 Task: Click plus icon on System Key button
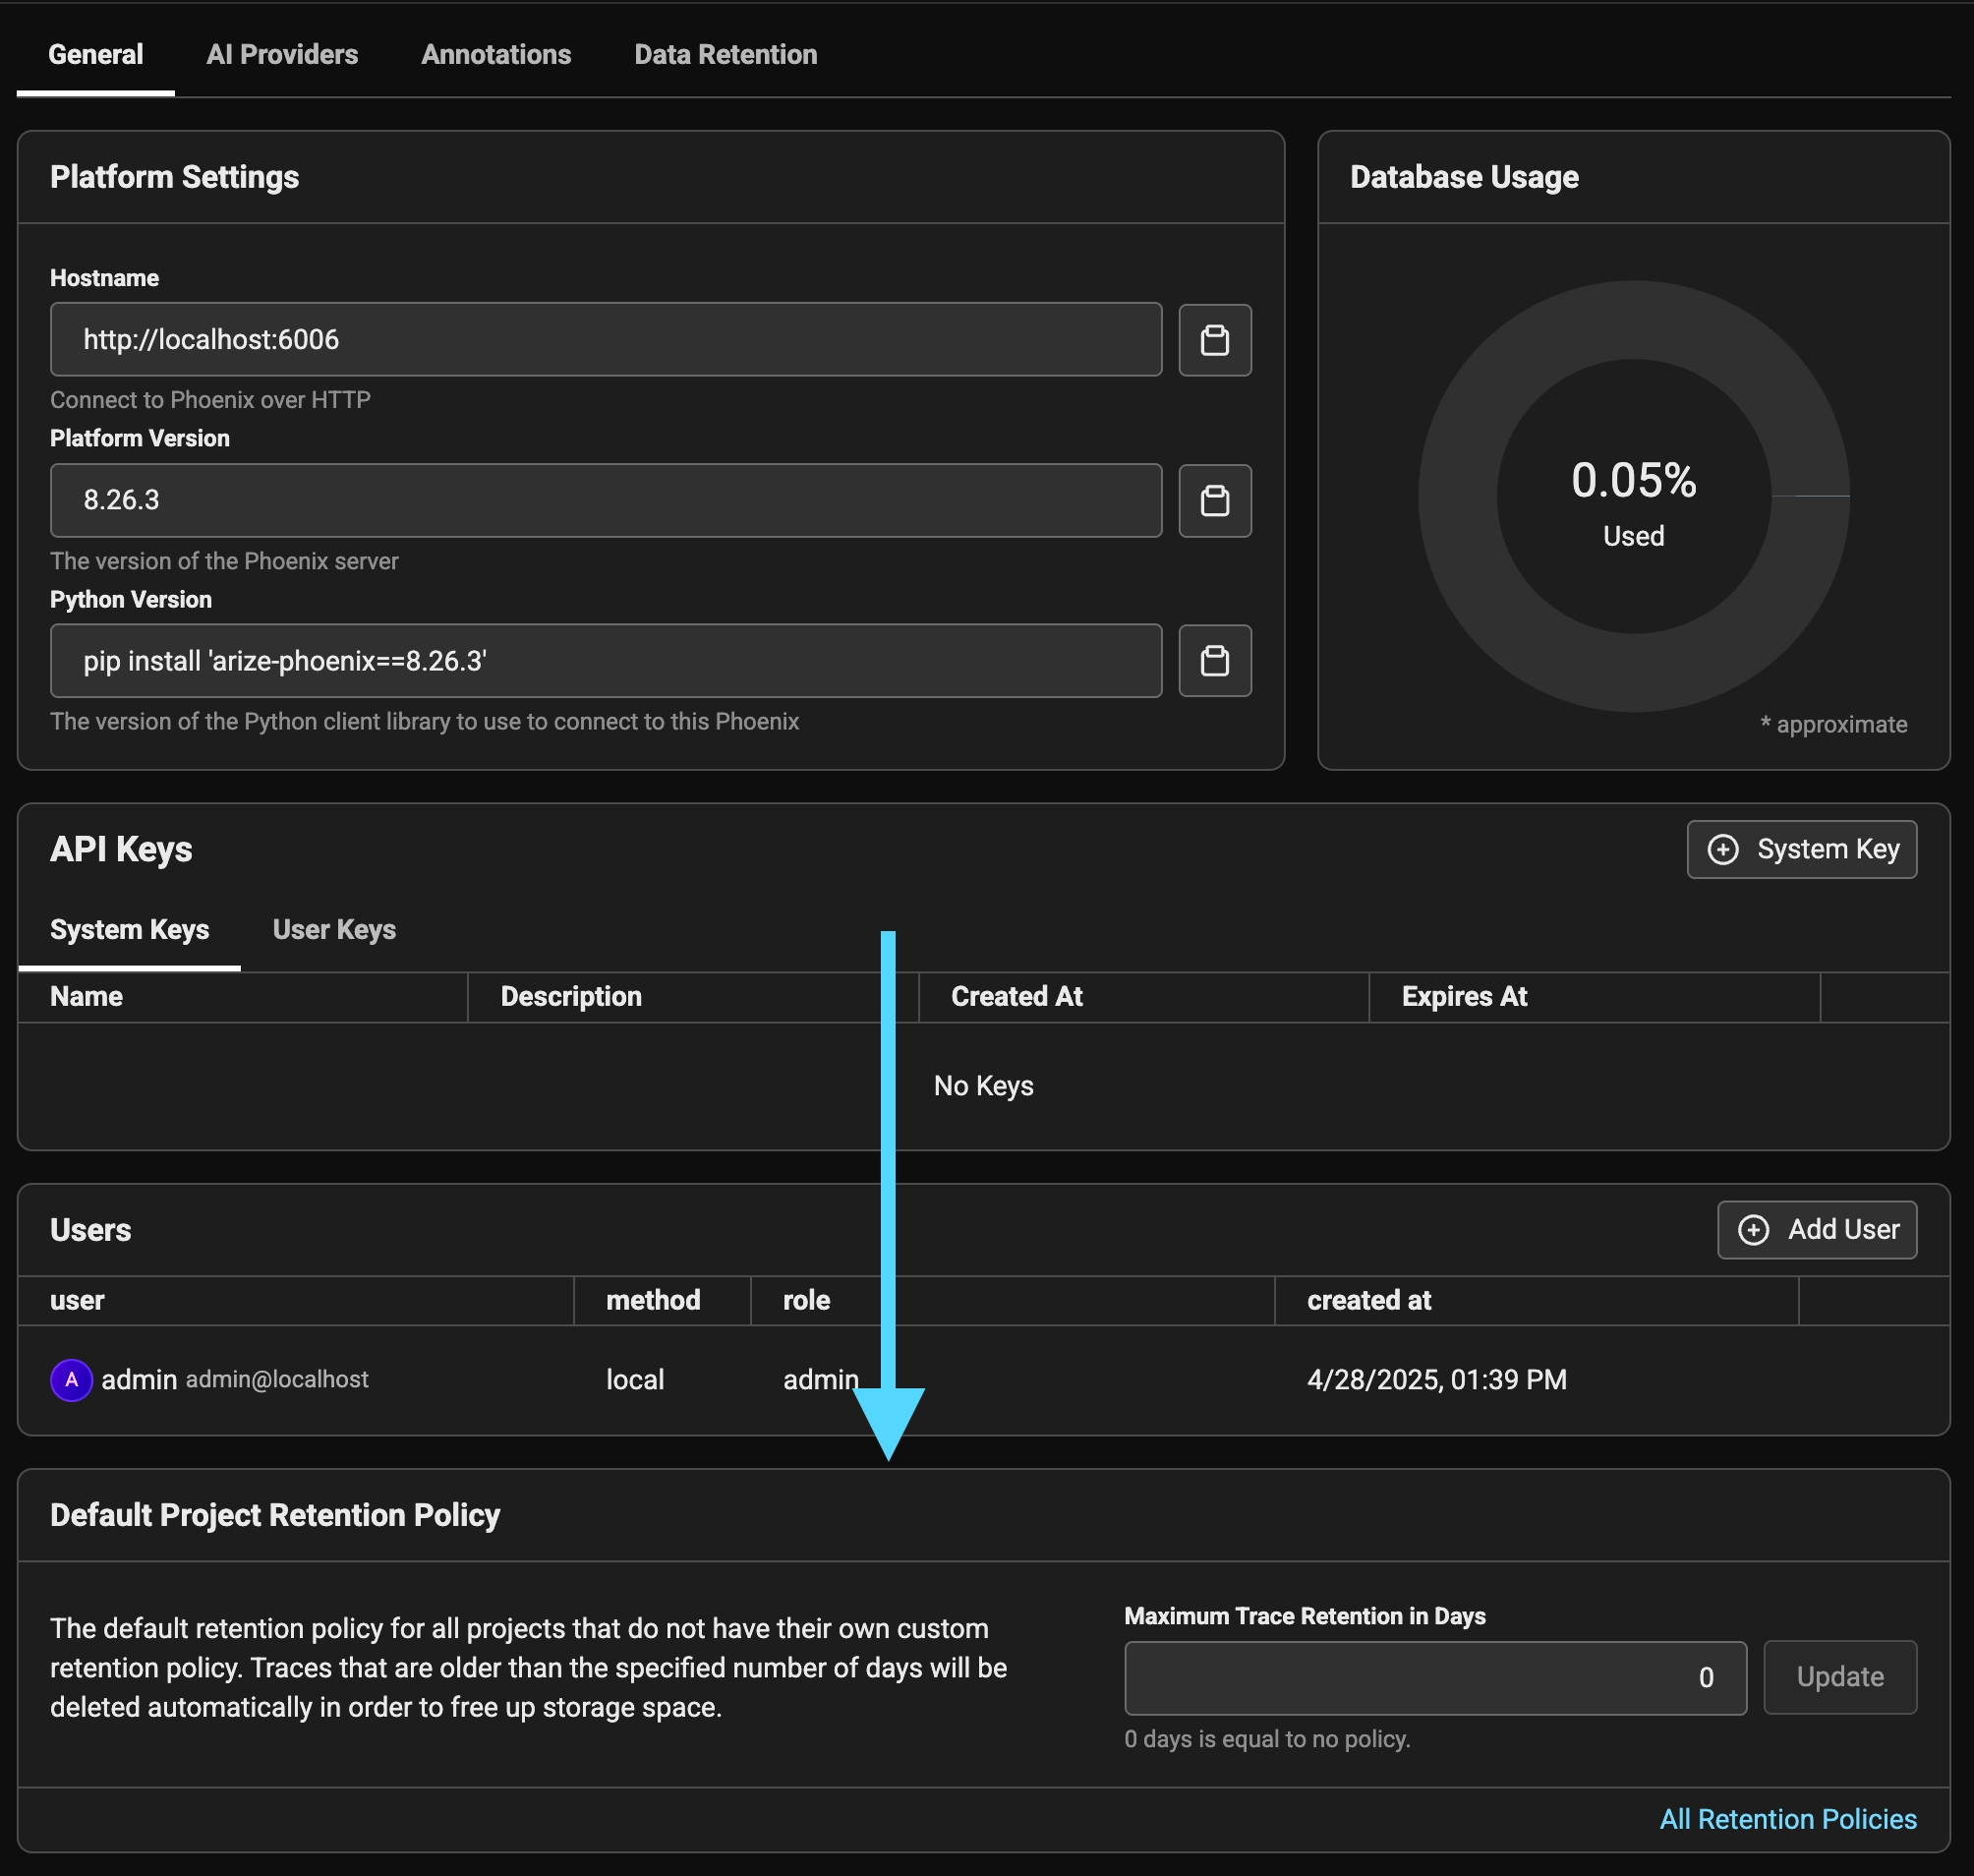[1722, 849]
